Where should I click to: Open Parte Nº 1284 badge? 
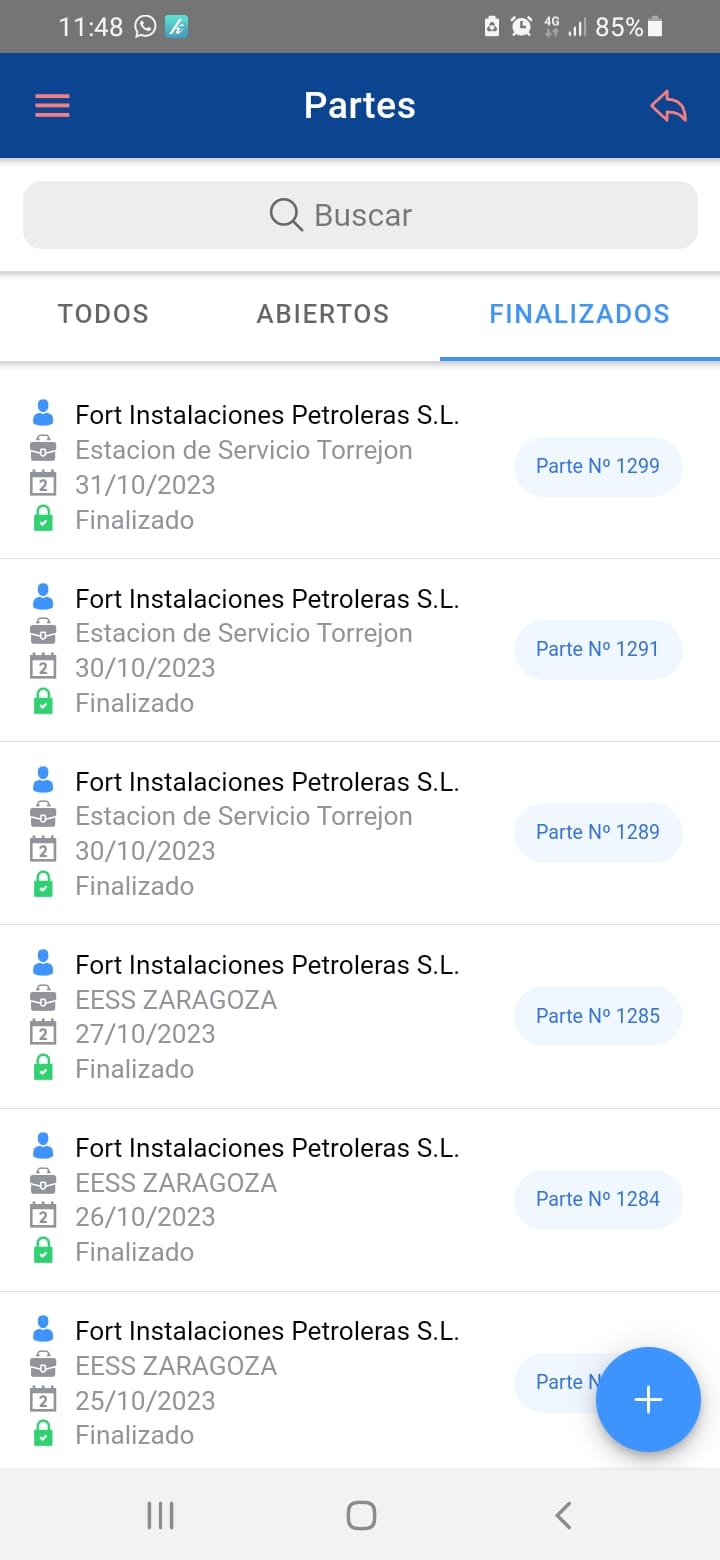[x=597, y=1199]
